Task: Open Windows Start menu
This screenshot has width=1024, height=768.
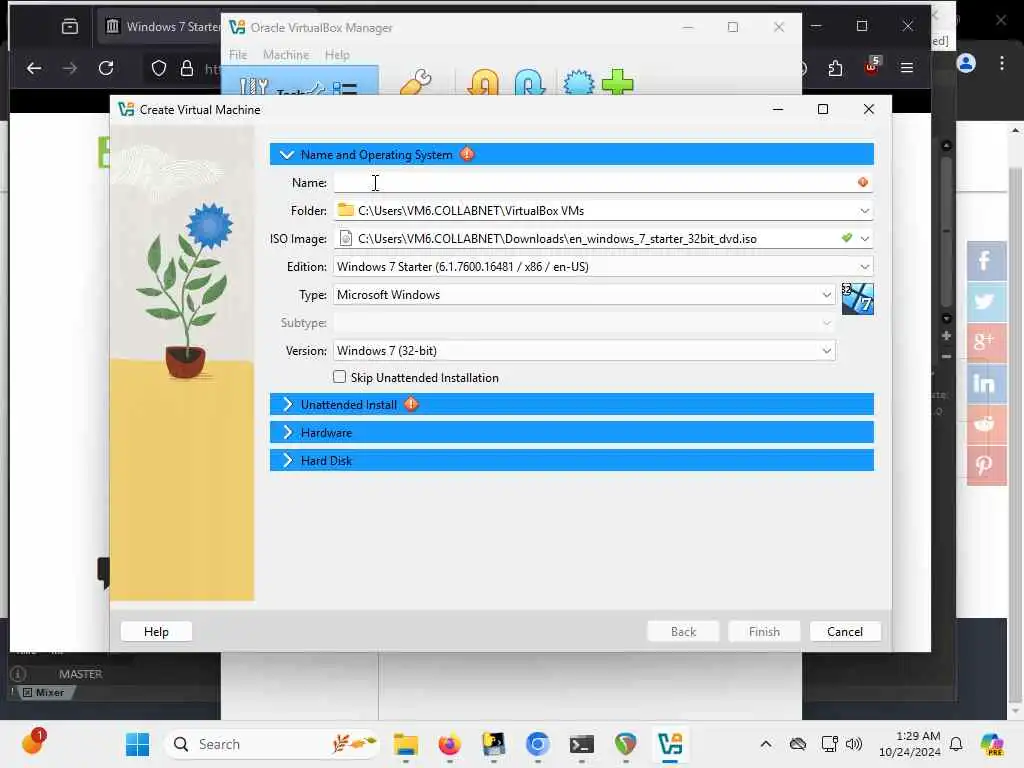Action: coord(137,744)
